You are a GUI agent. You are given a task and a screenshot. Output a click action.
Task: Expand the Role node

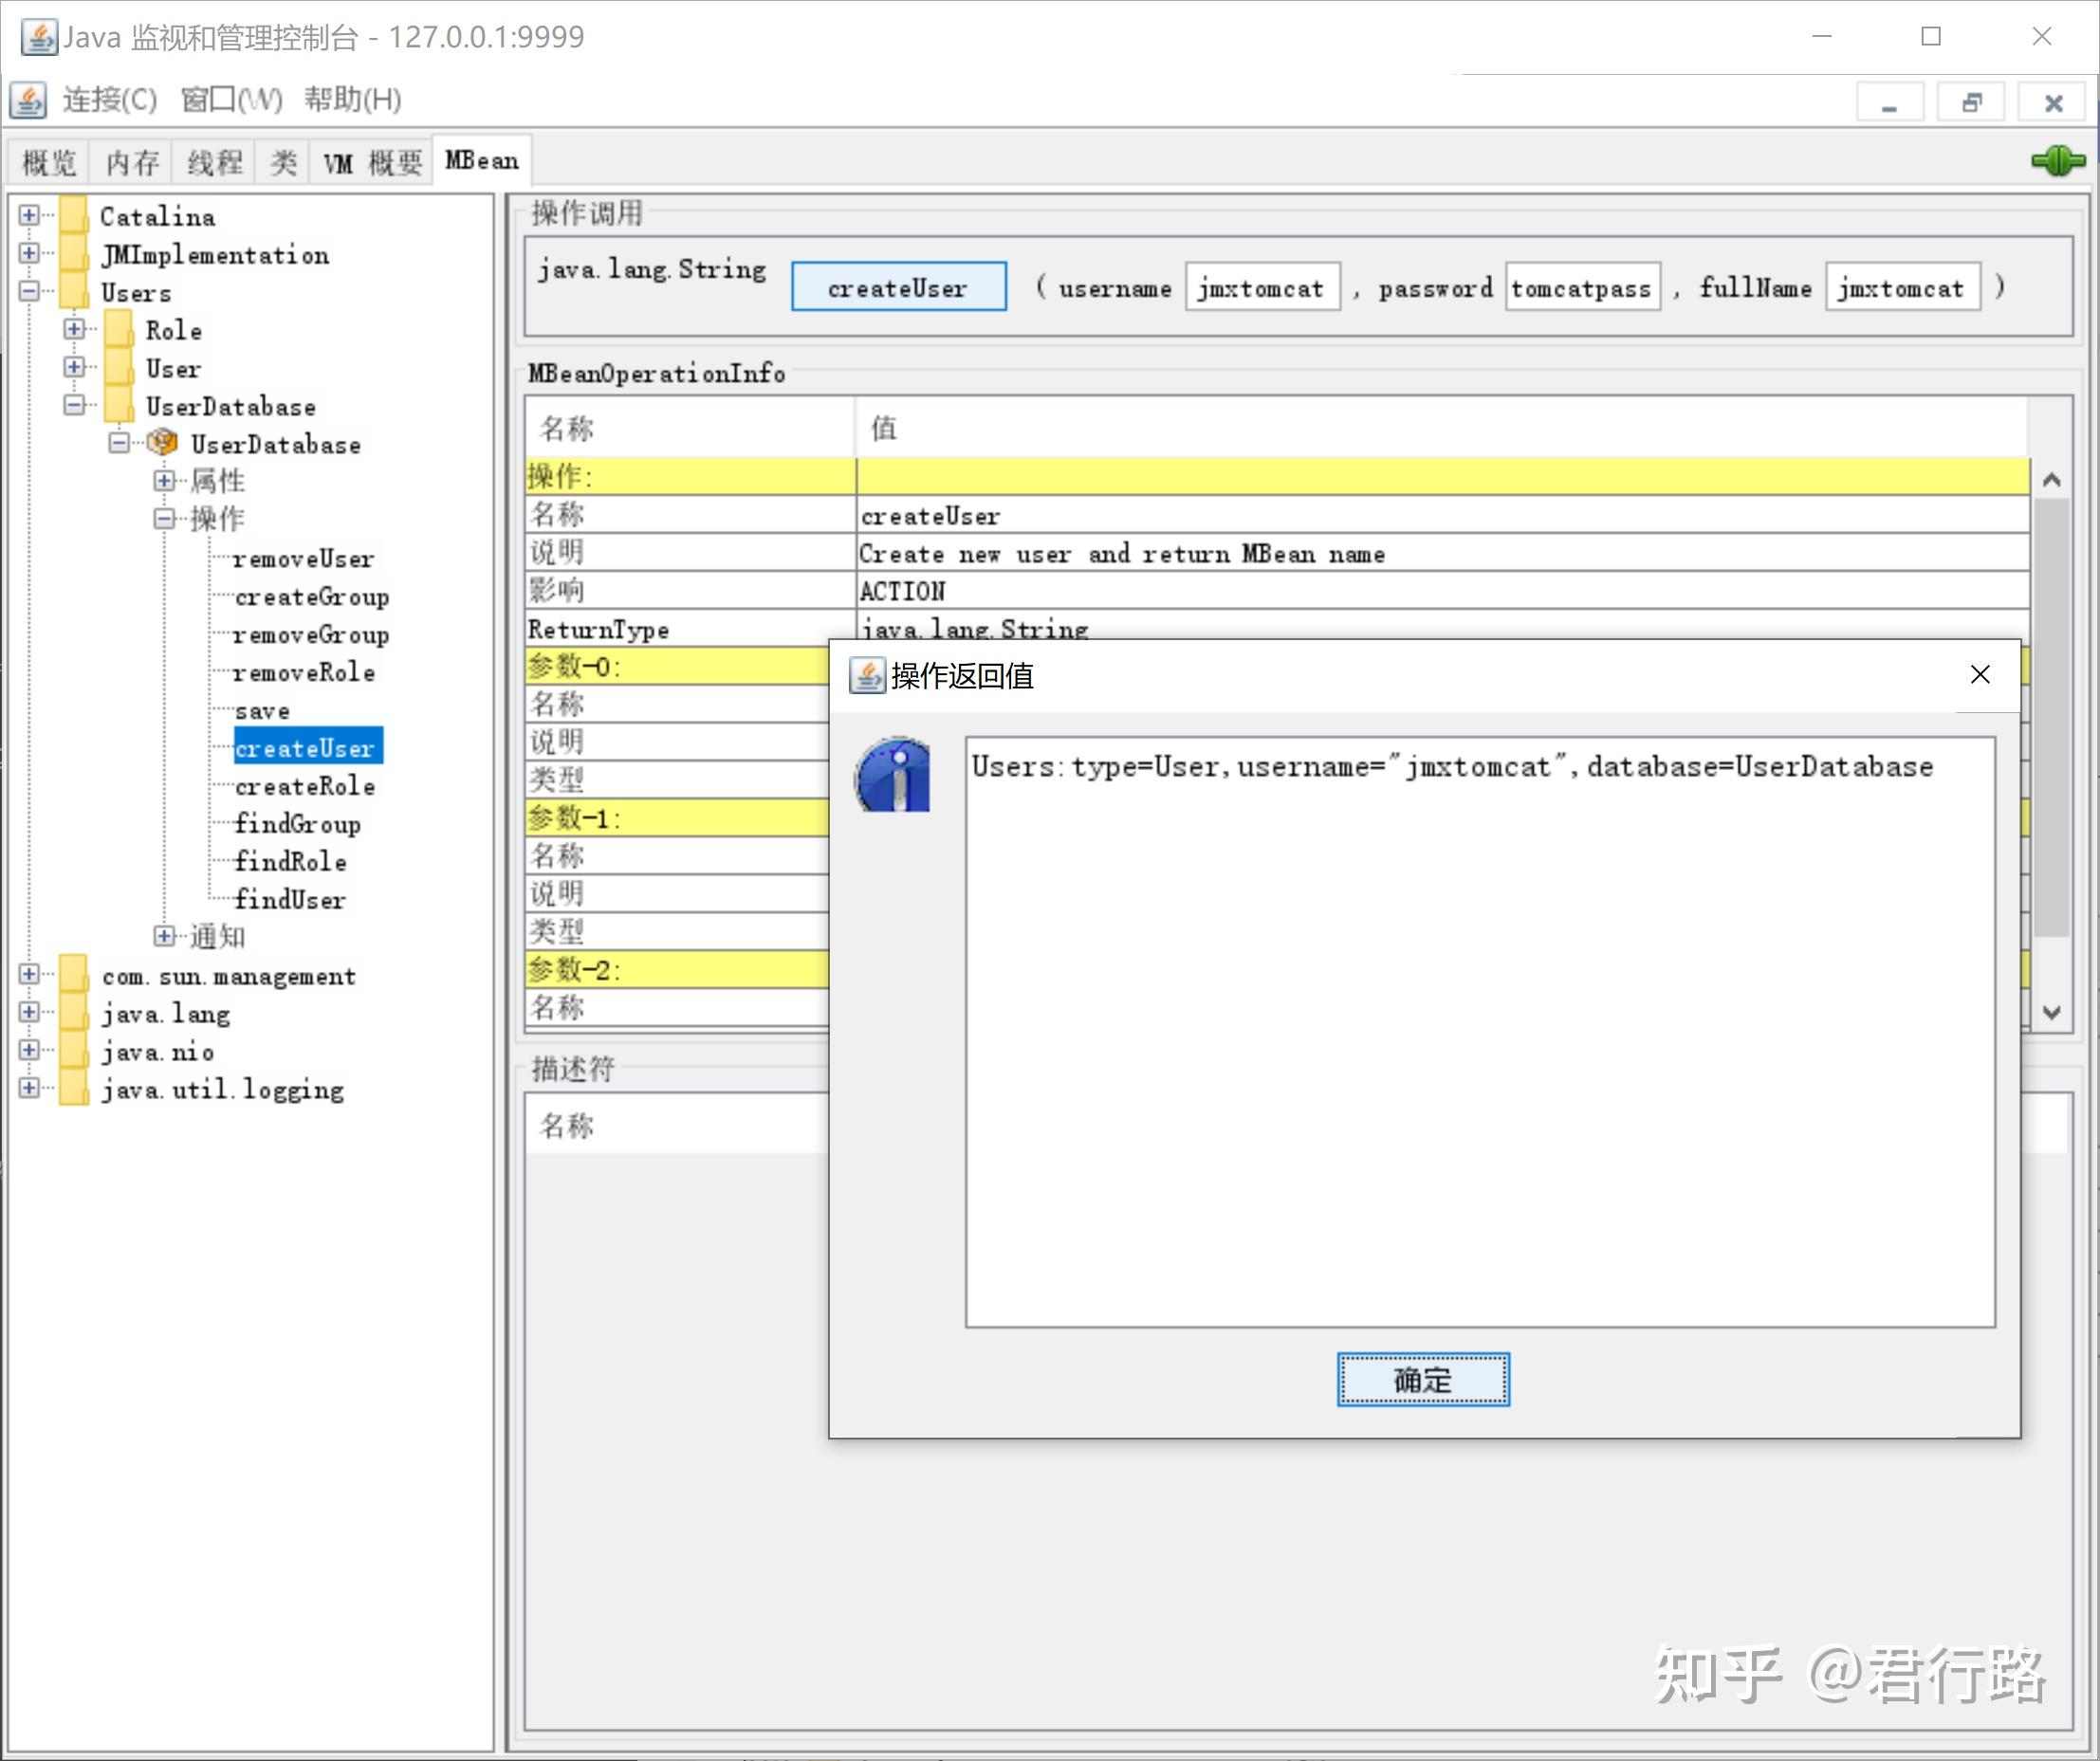pos(74,329)
